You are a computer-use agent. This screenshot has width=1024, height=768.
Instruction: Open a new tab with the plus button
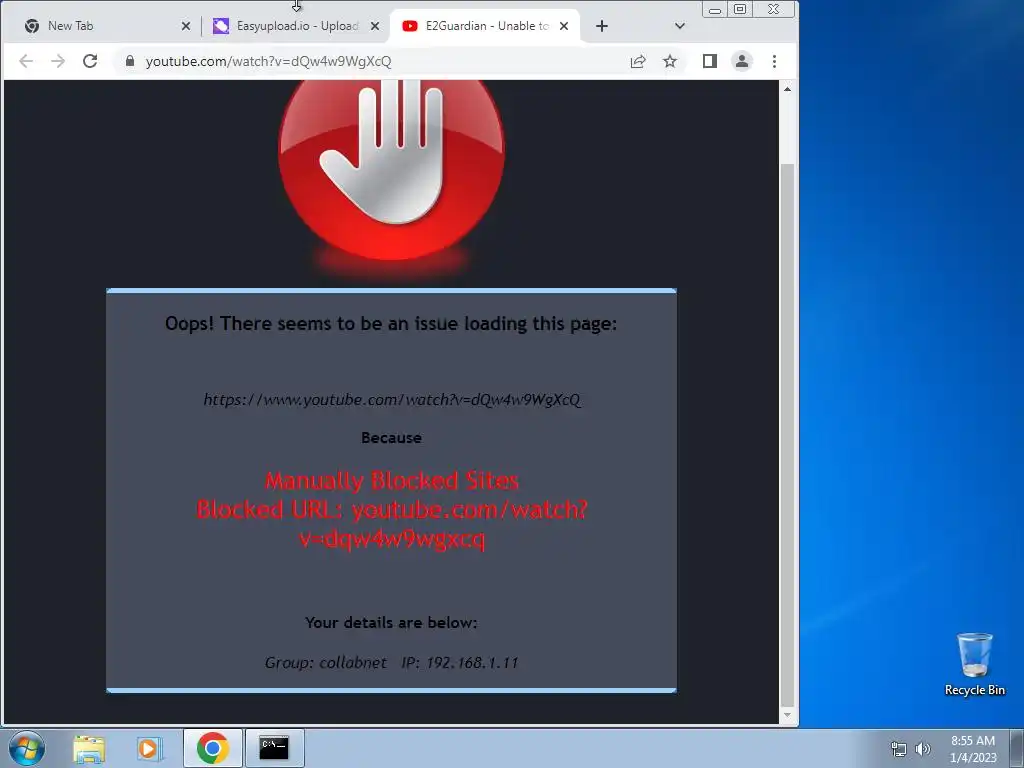(602, 26)
